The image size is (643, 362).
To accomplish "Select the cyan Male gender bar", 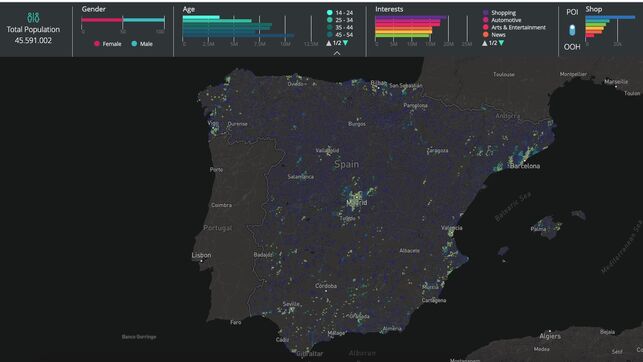I will pos(144,20).
